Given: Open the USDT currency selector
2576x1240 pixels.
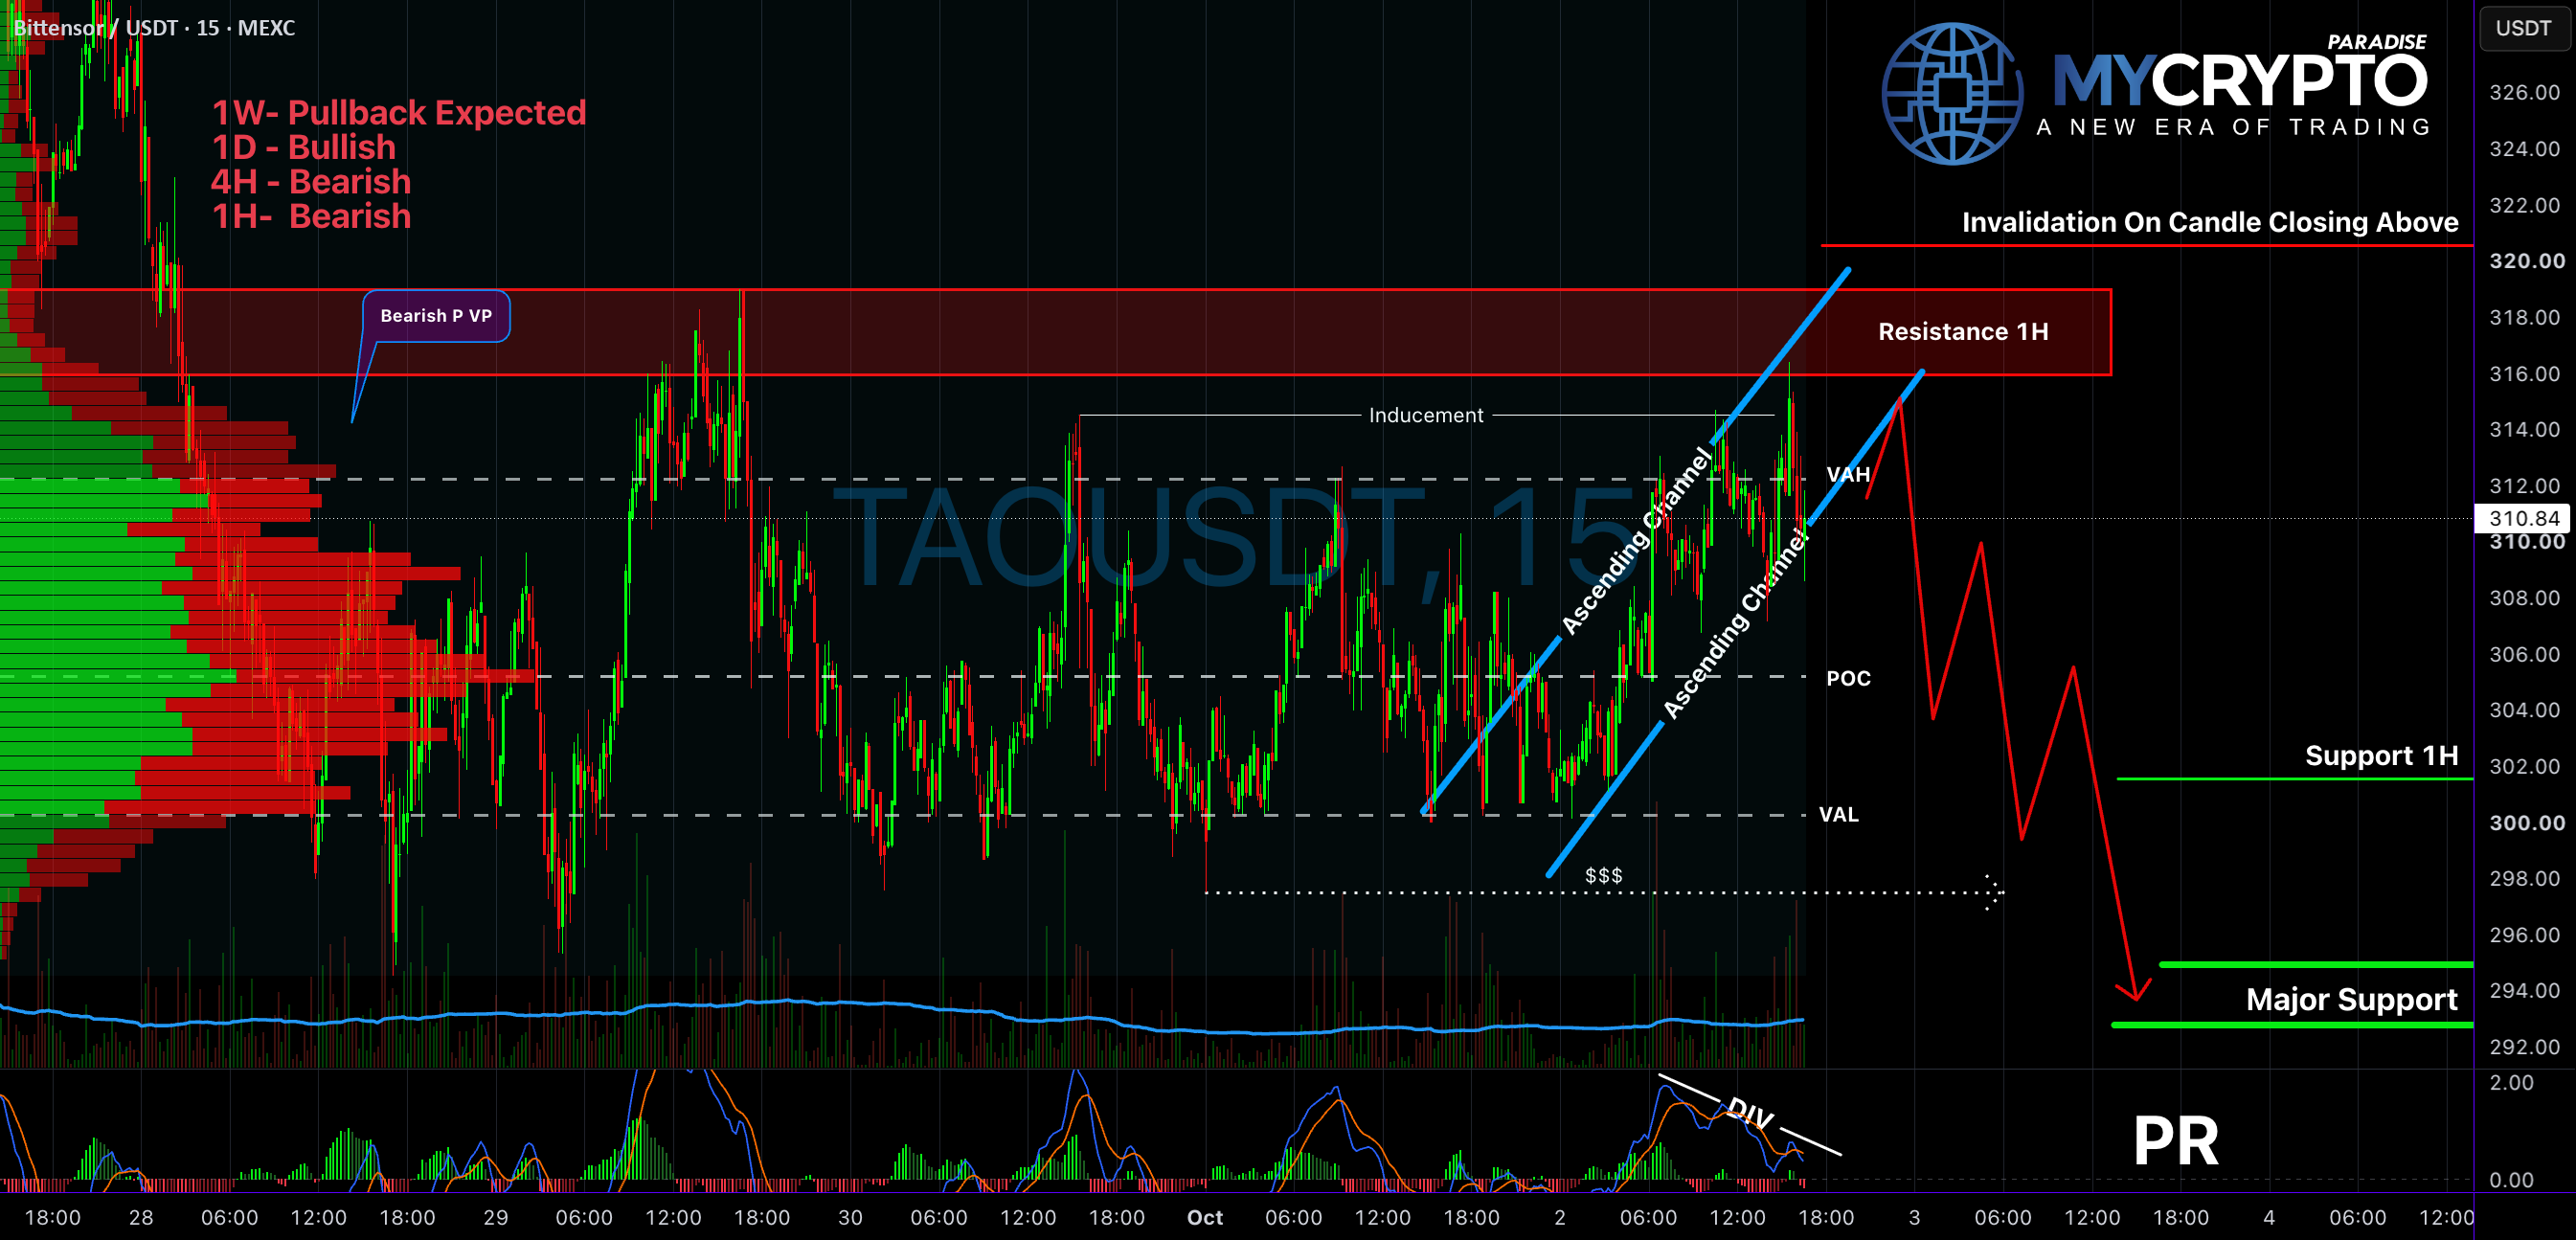Looking at the screenshot, I should point(2523,28).
